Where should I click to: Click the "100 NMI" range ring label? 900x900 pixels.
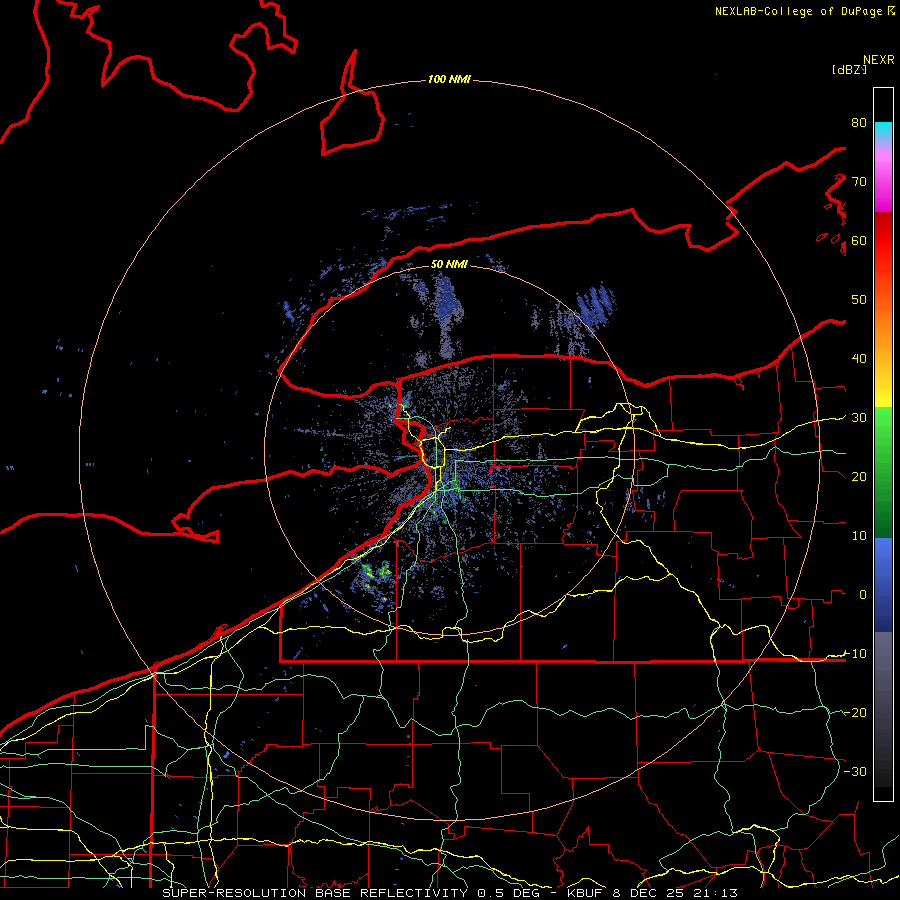tap(449, 79)
